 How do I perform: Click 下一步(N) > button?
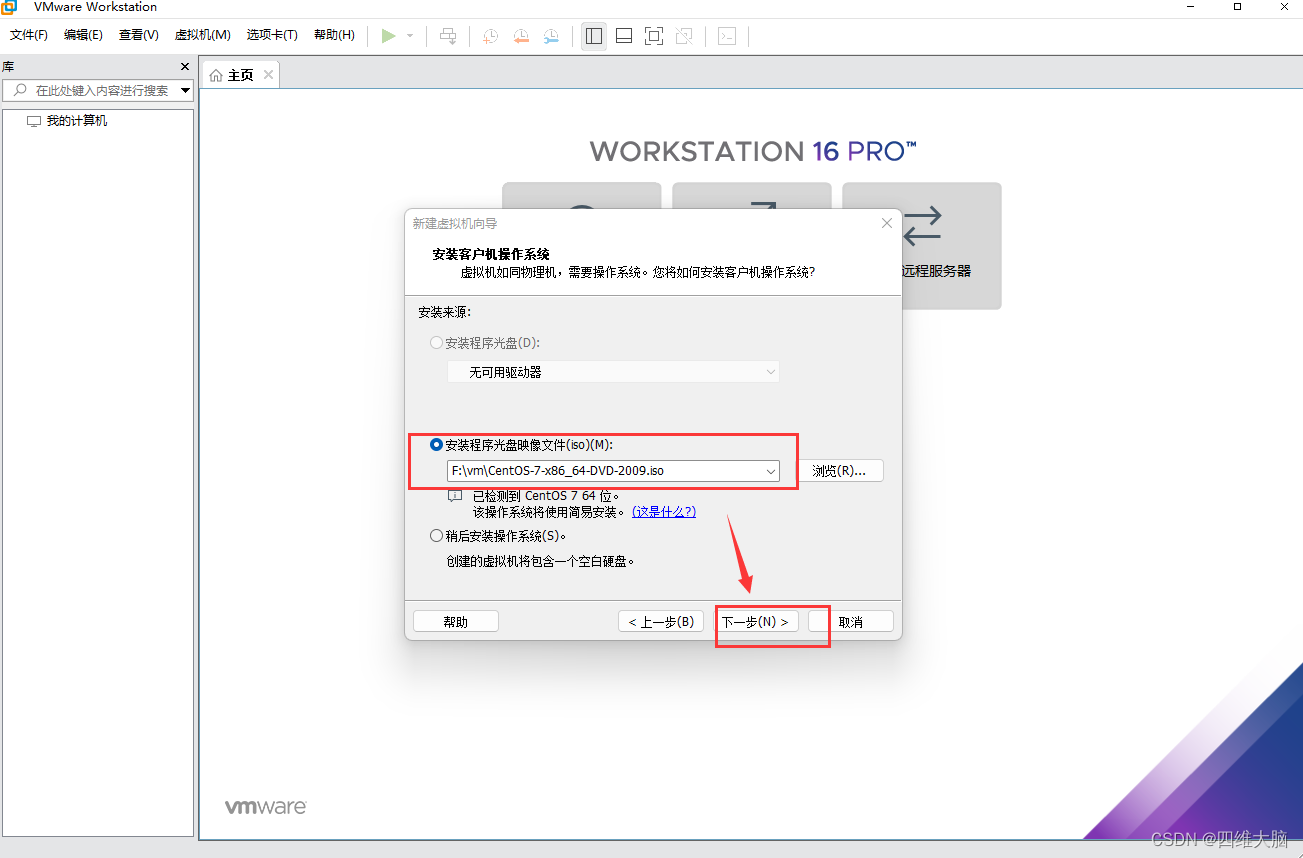[756, 622]
